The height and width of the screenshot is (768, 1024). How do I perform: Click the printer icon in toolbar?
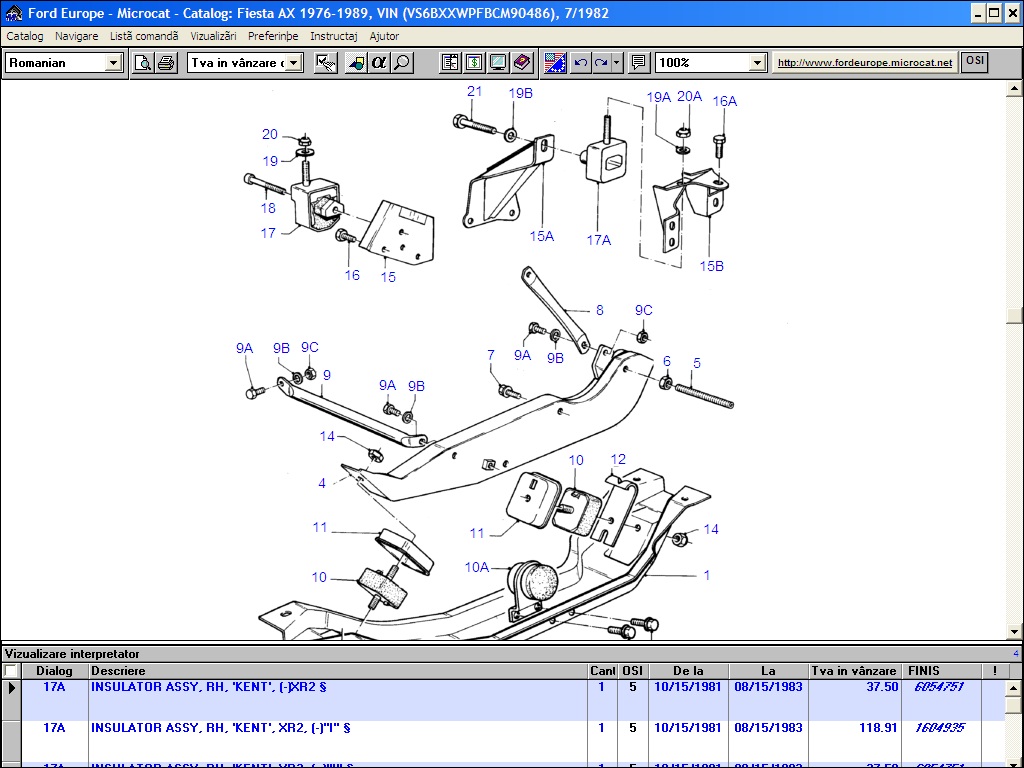click(x=166, y=63)
